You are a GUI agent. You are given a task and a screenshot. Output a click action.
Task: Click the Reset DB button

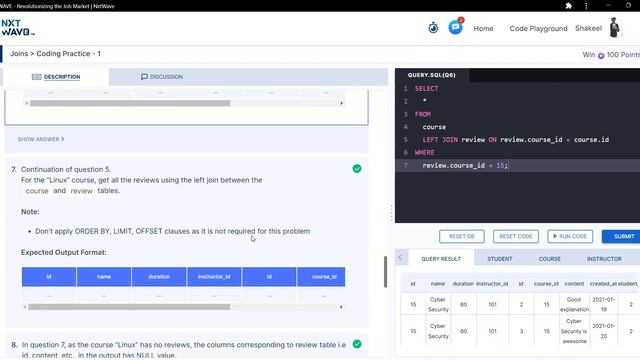click(x=462, y=236)
